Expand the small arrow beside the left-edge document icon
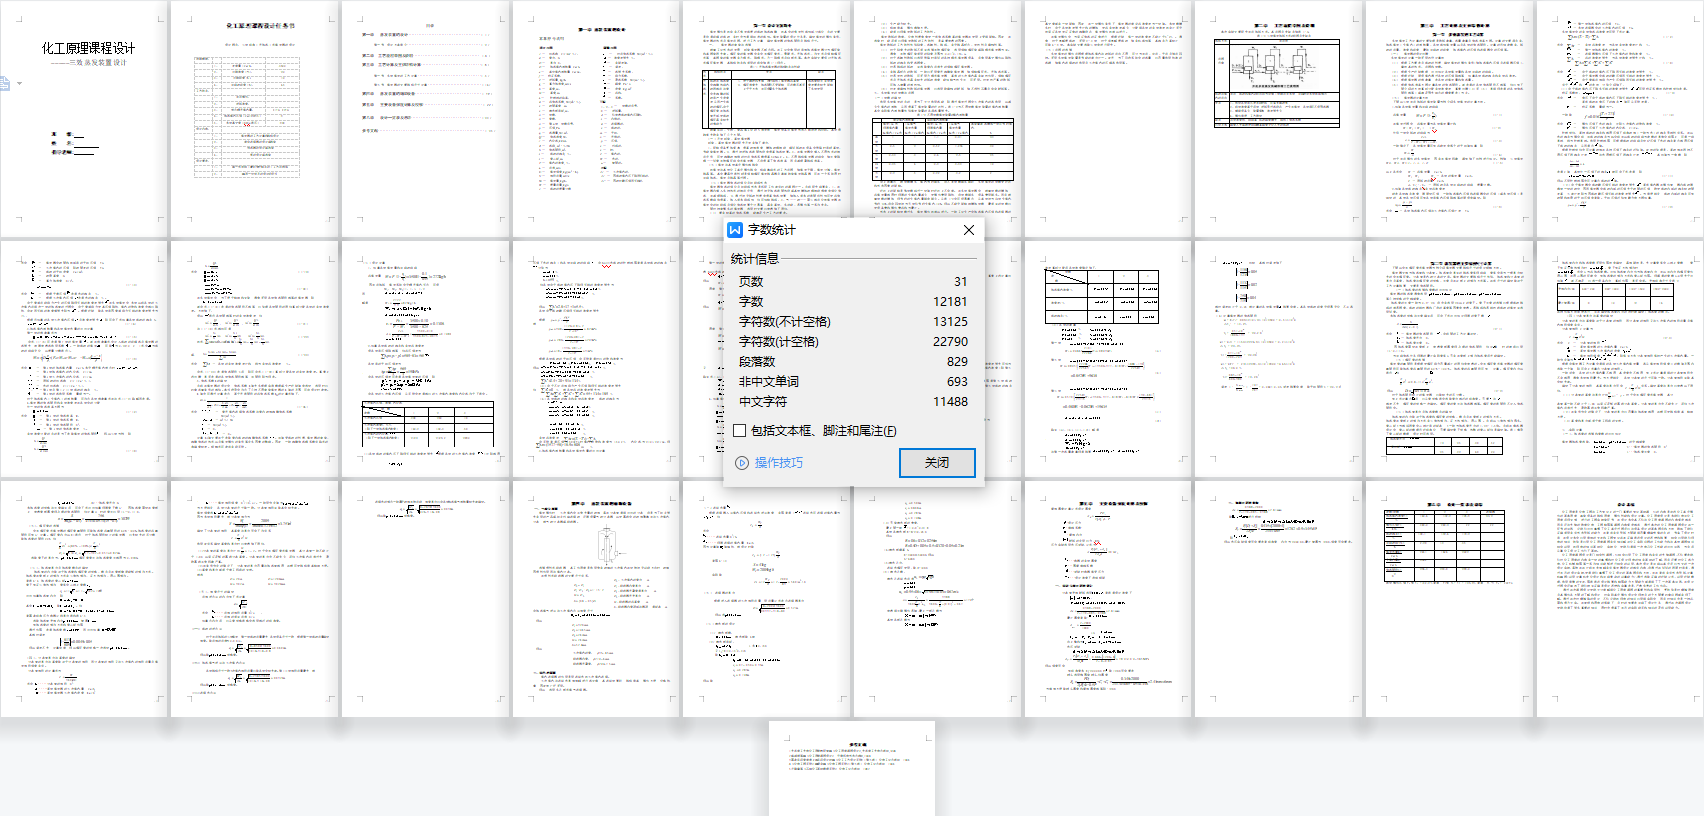The width and height of the screenshot is (1704, 816). tap(19, 84)
